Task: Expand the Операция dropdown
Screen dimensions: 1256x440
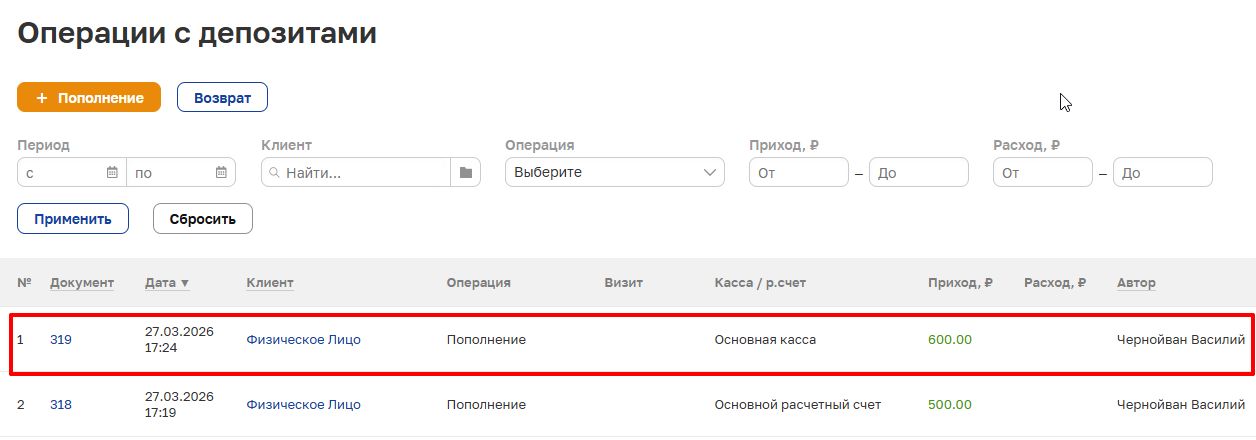Action: (x=614, y=172)
